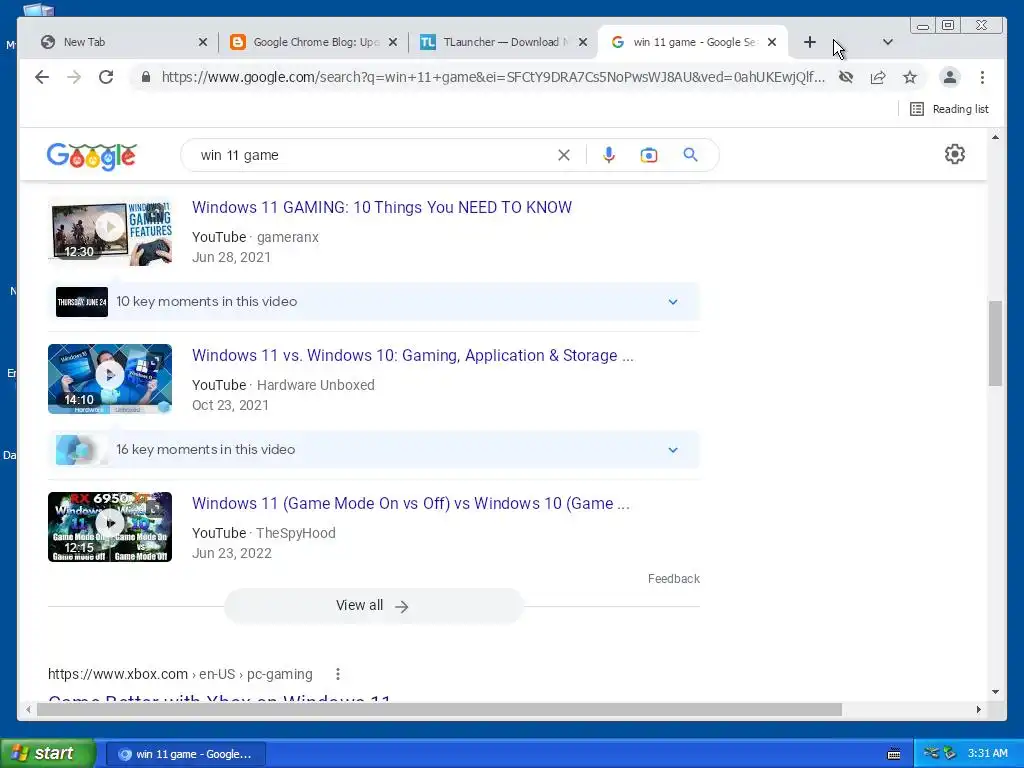
Task: Click the address bar URL
Action: [x=493, y=77]
